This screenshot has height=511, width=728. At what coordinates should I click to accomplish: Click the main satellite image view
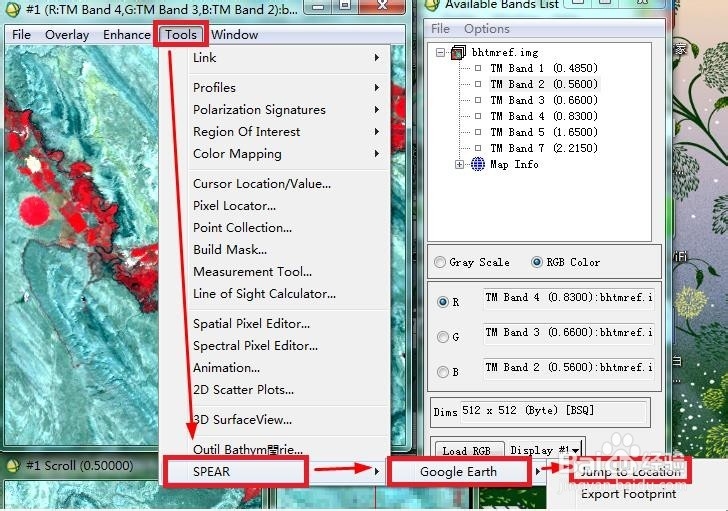(x=81, y=246)
